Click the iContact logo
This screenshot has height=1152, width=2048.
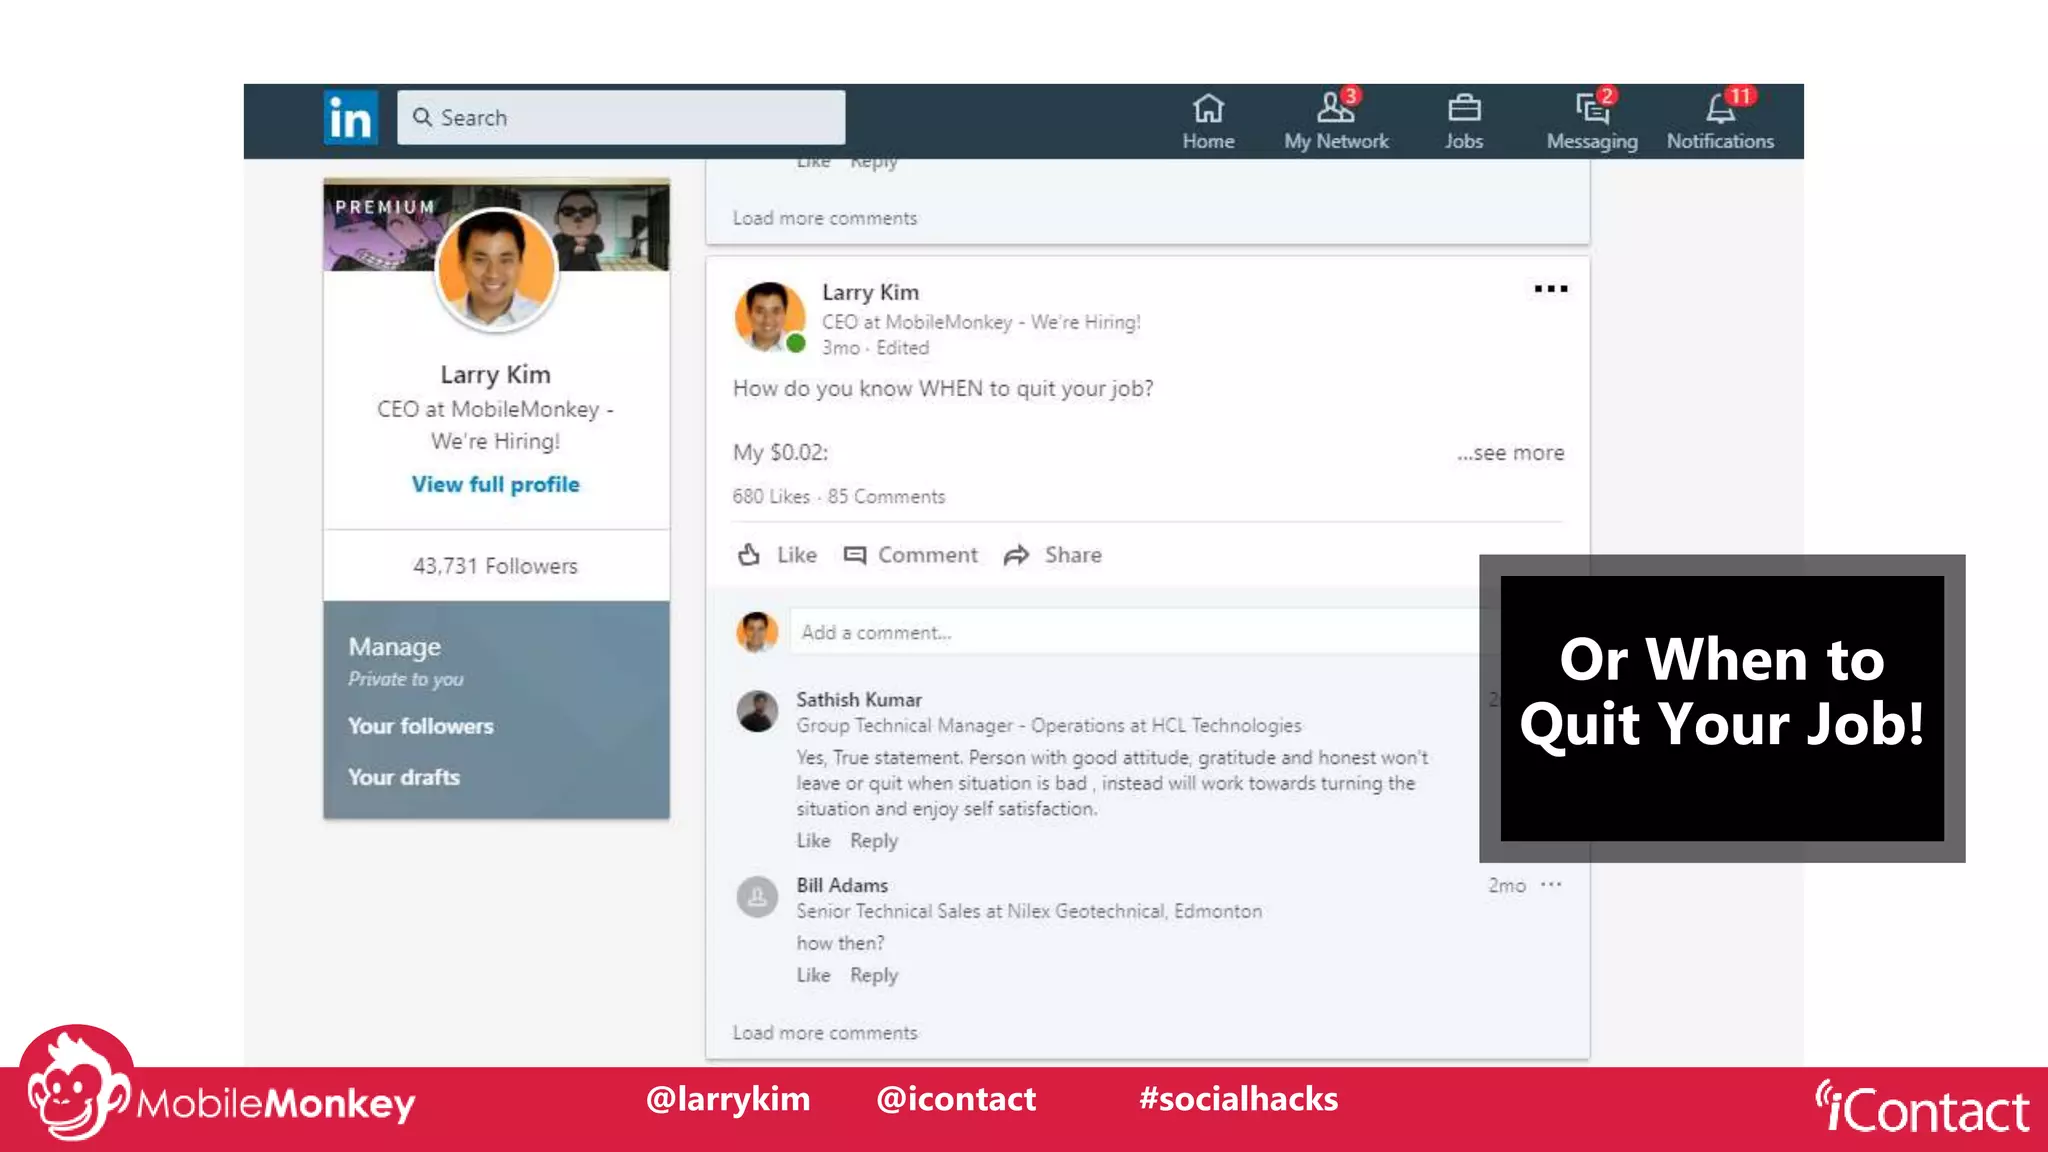pos(1921,1107)
